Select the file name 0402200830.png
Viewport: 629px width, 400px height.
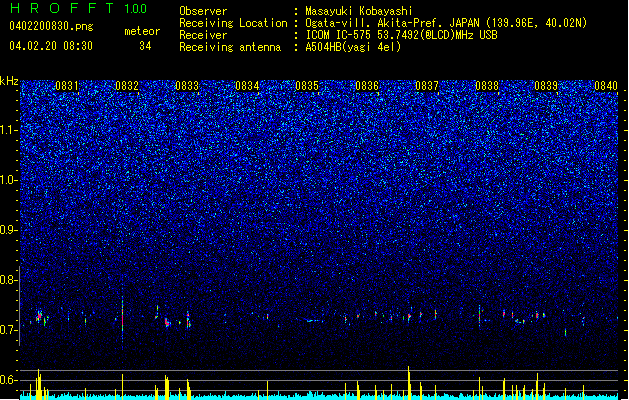click(x=51, y=26)
